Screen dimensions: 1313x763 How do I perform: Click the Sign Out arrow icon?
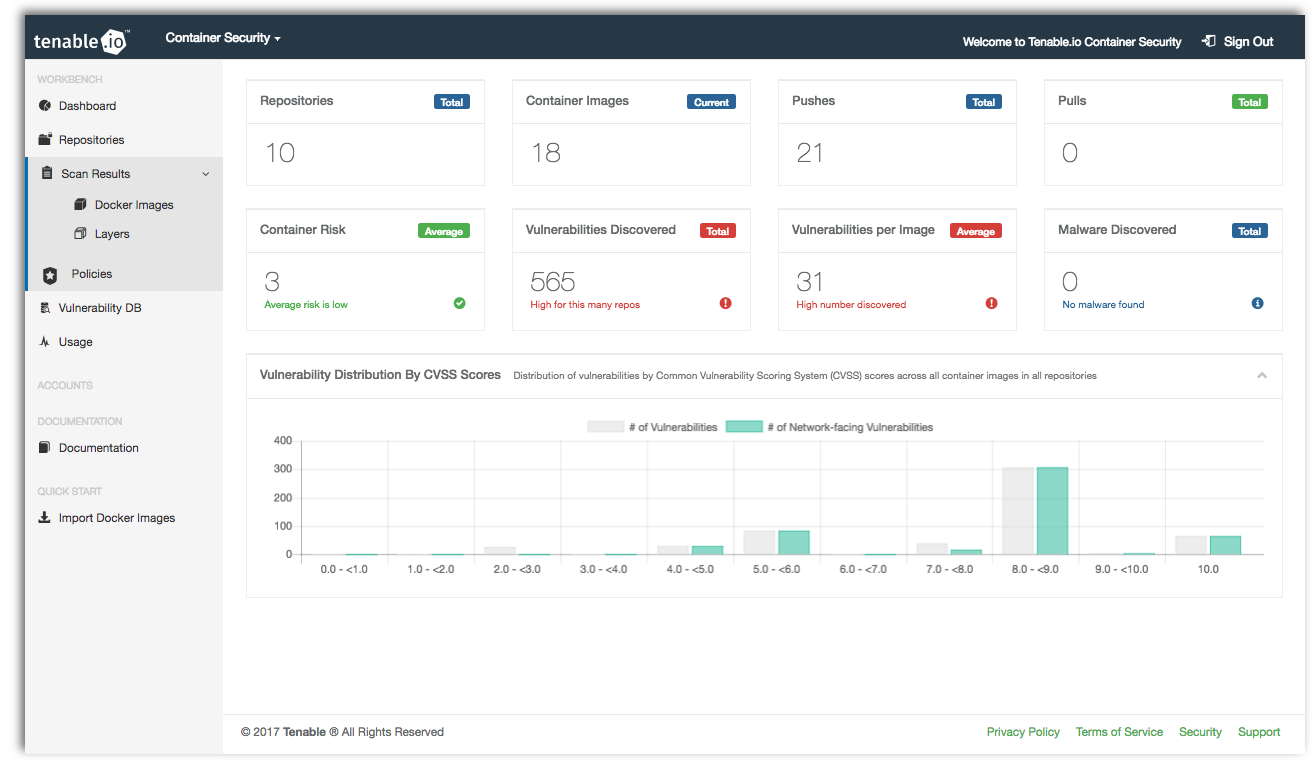click(1209, 41)
